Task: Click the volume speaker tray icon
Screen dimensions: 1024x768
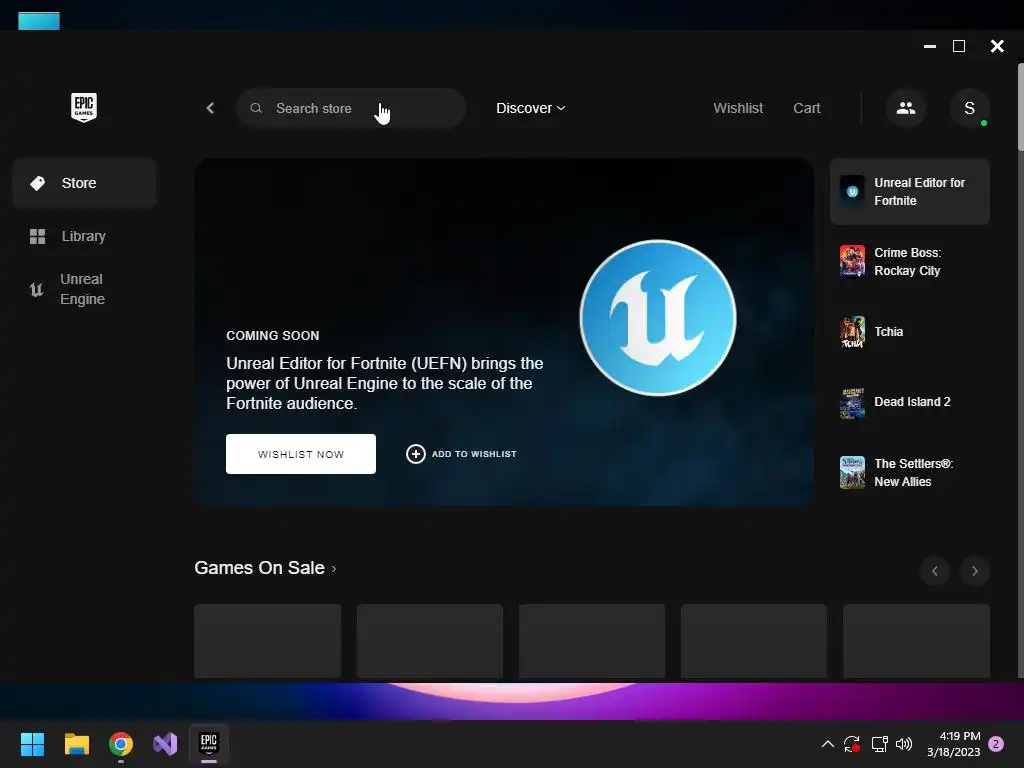Action: point(904,744)
